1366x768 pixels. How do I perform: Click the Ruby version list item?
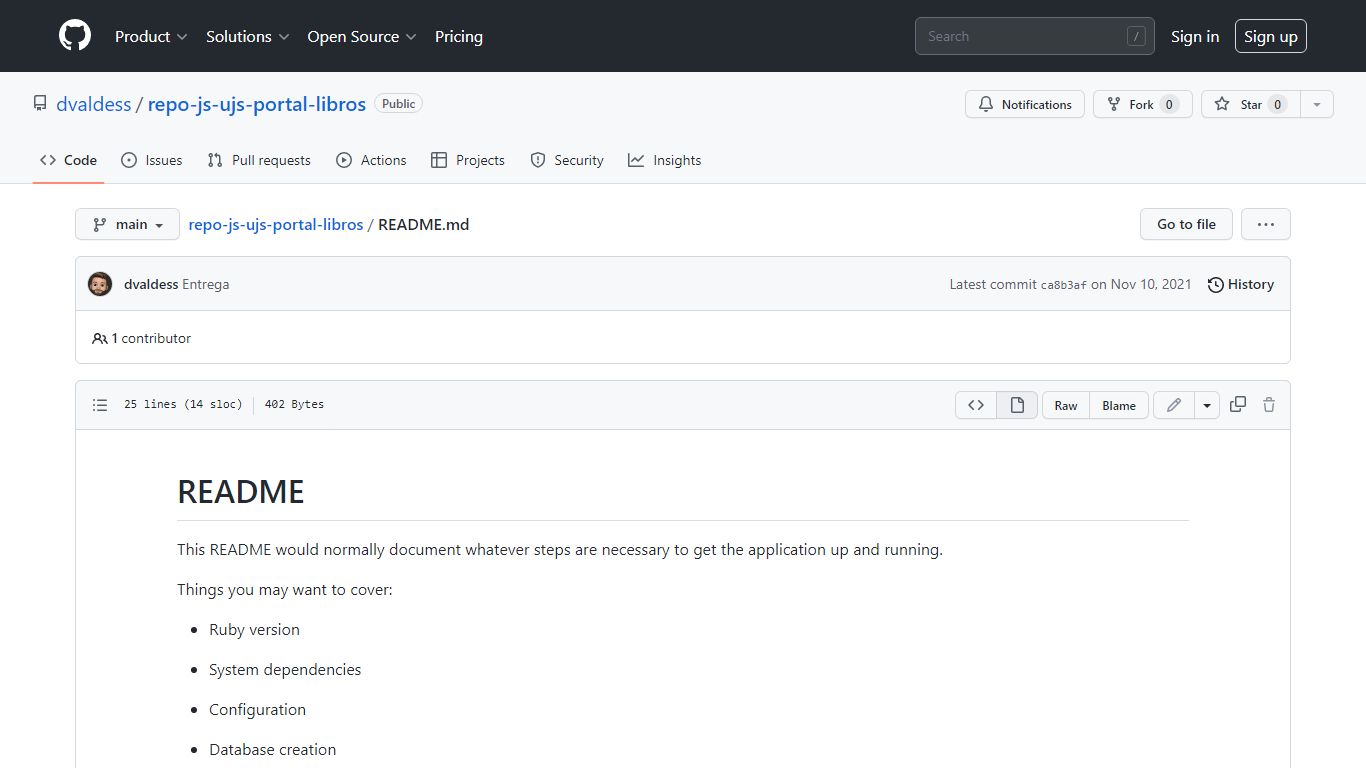[x=254, y=629]
